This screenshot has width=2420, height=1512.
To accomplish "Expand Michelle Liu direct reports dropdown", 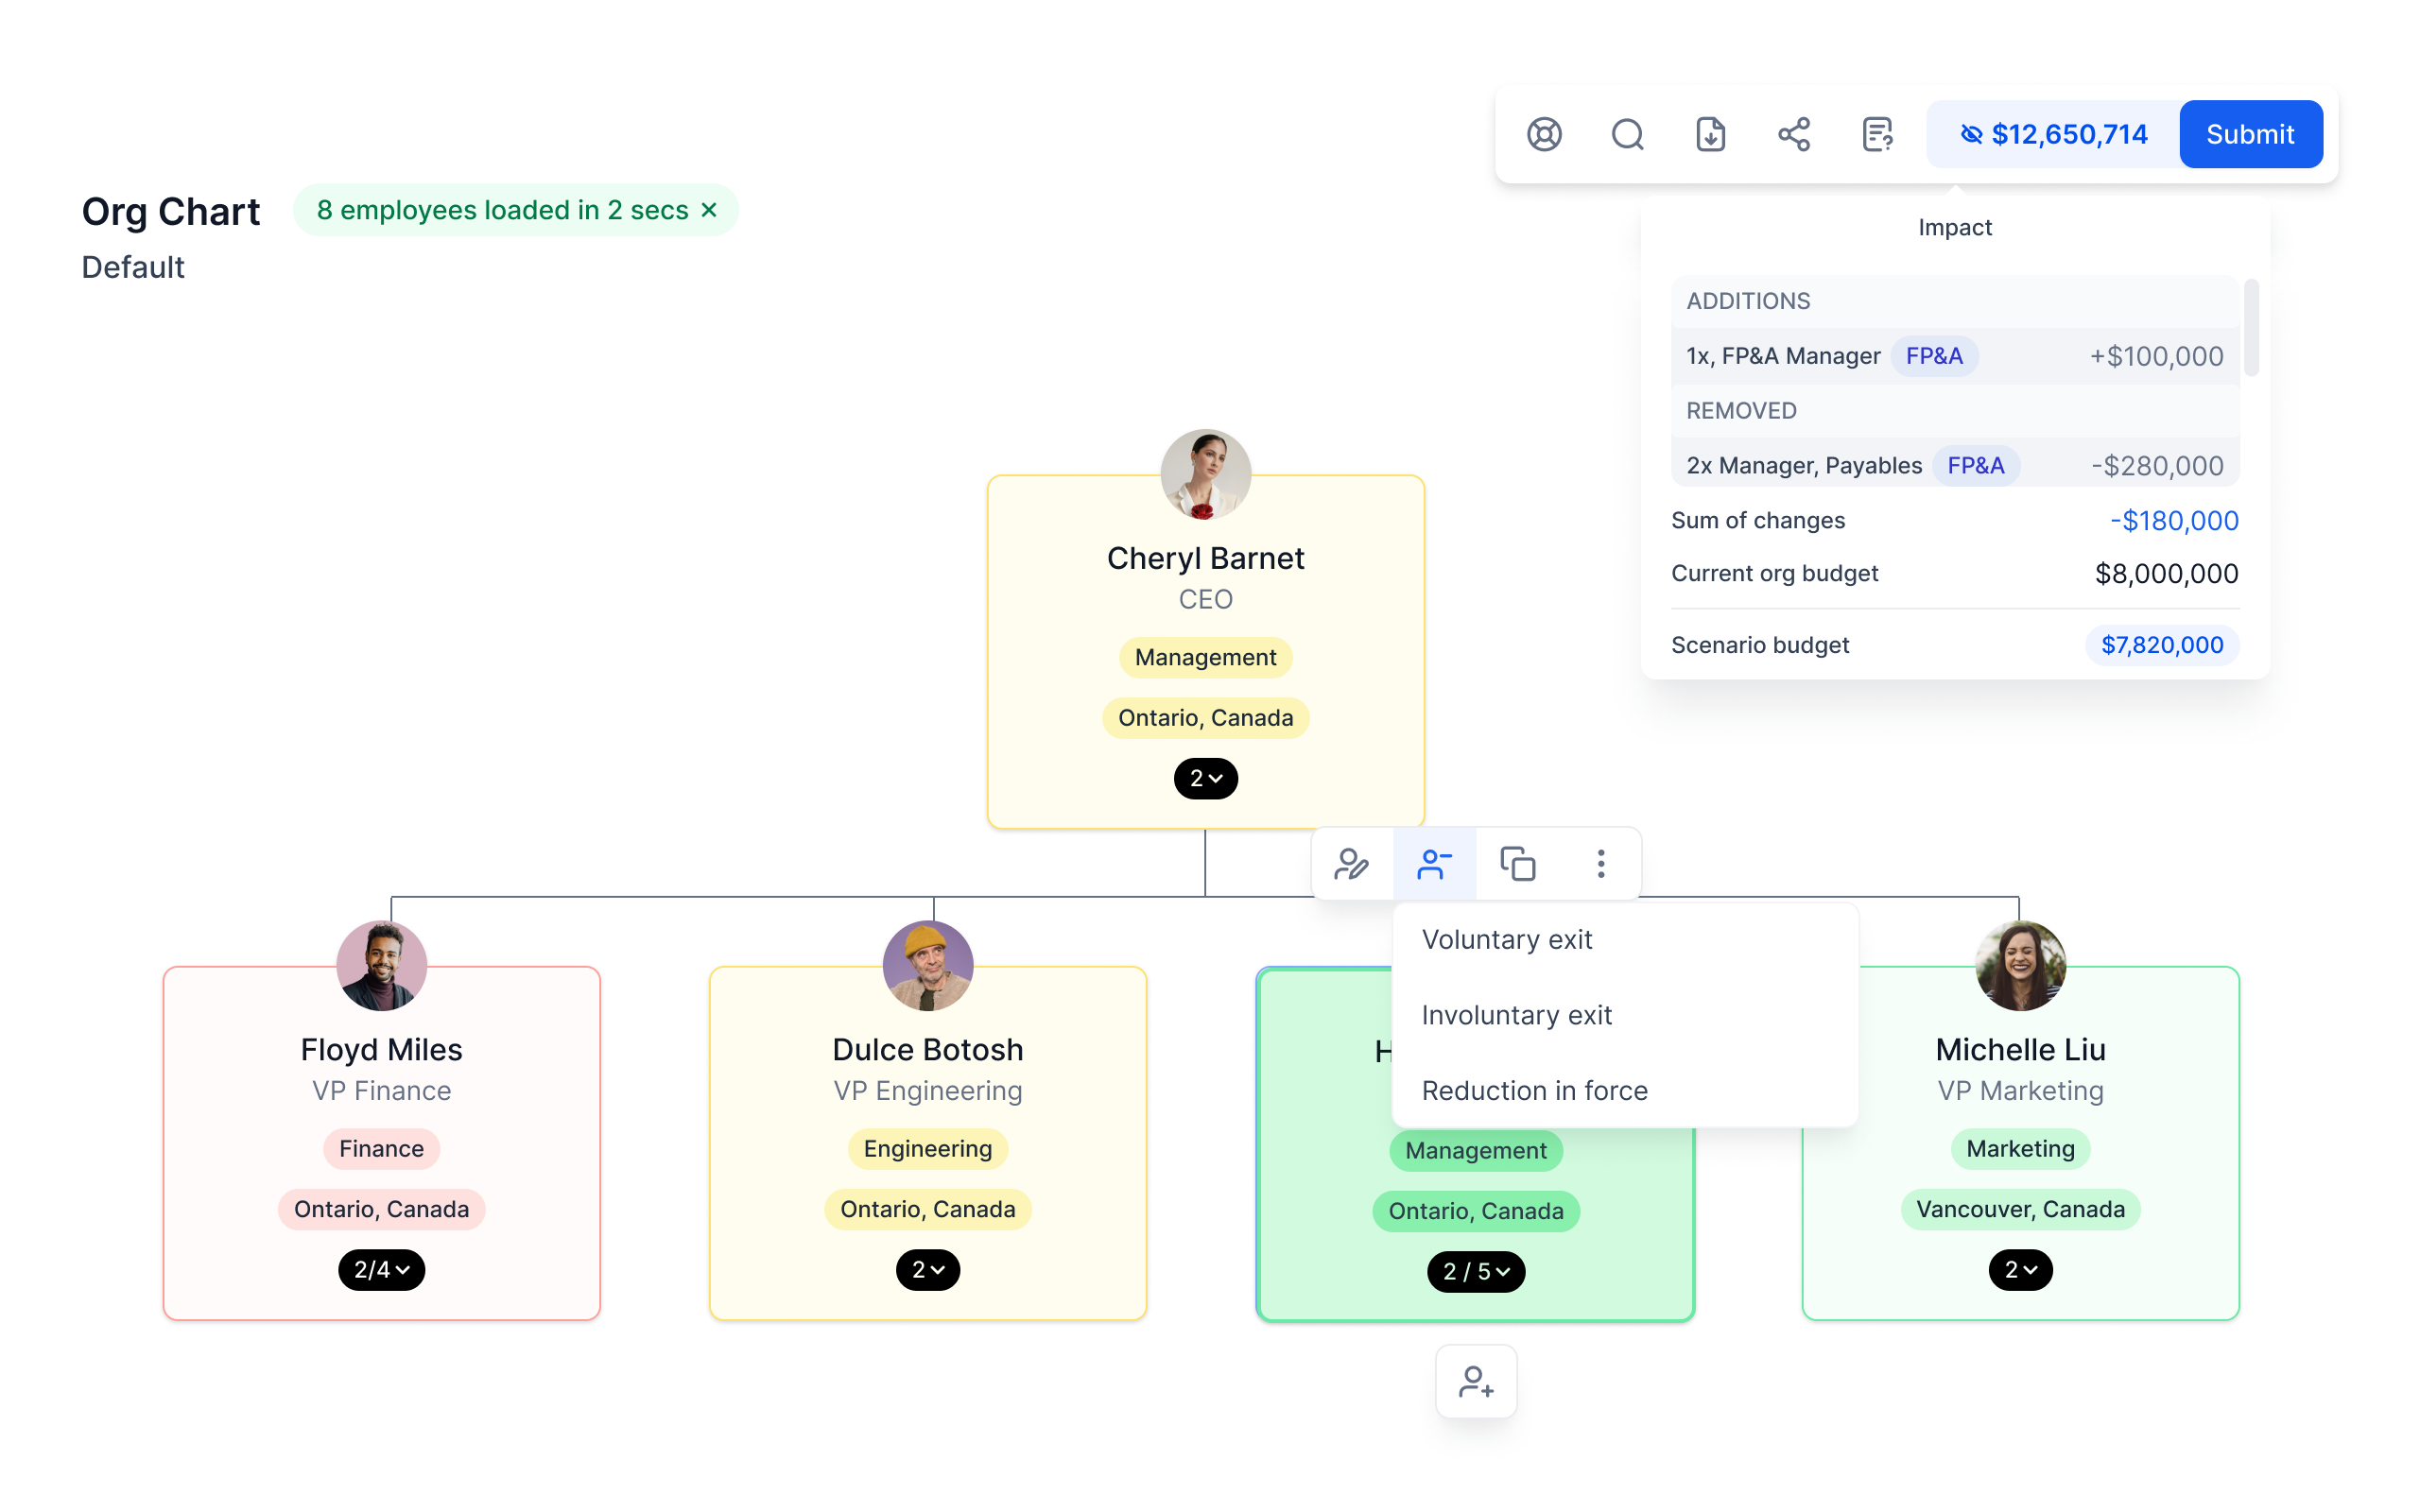I will [2019, 1268].
